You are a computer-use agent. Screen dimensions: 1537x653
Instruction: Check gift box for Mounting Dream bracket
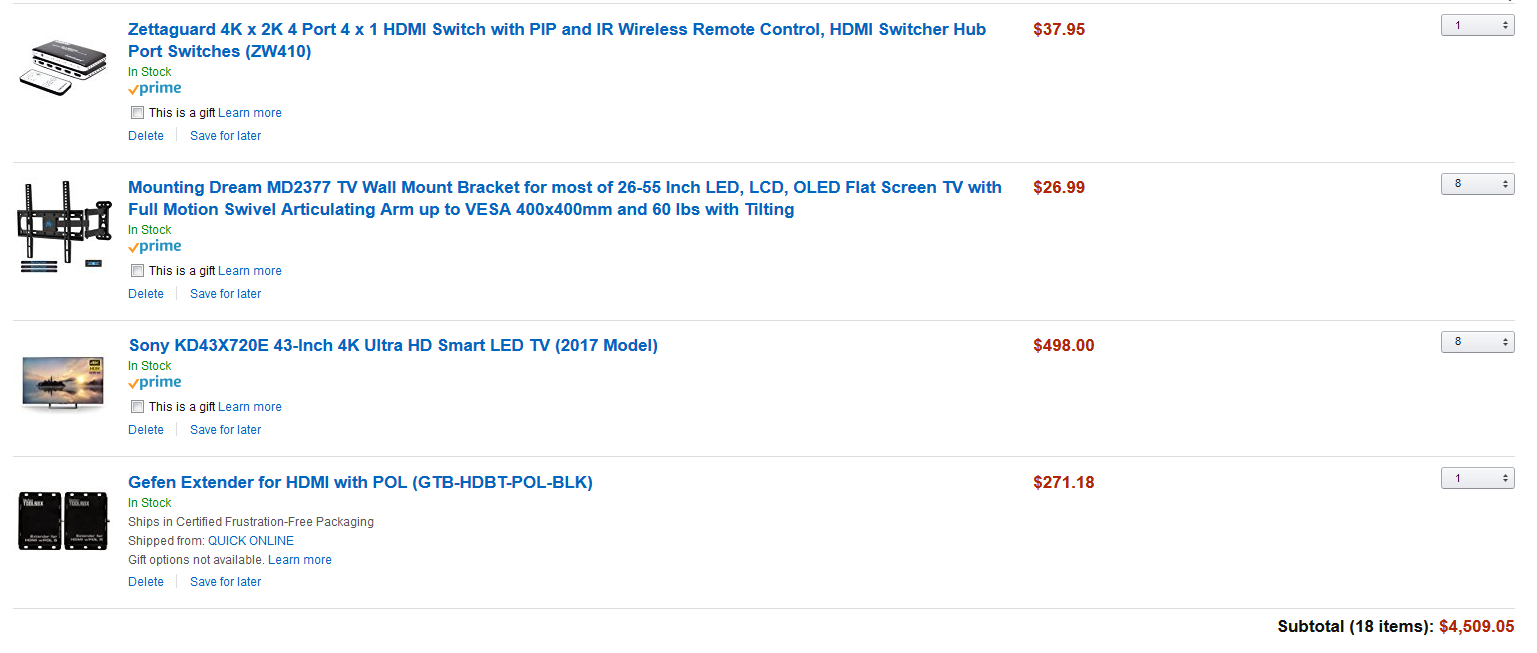coord(137,271)
